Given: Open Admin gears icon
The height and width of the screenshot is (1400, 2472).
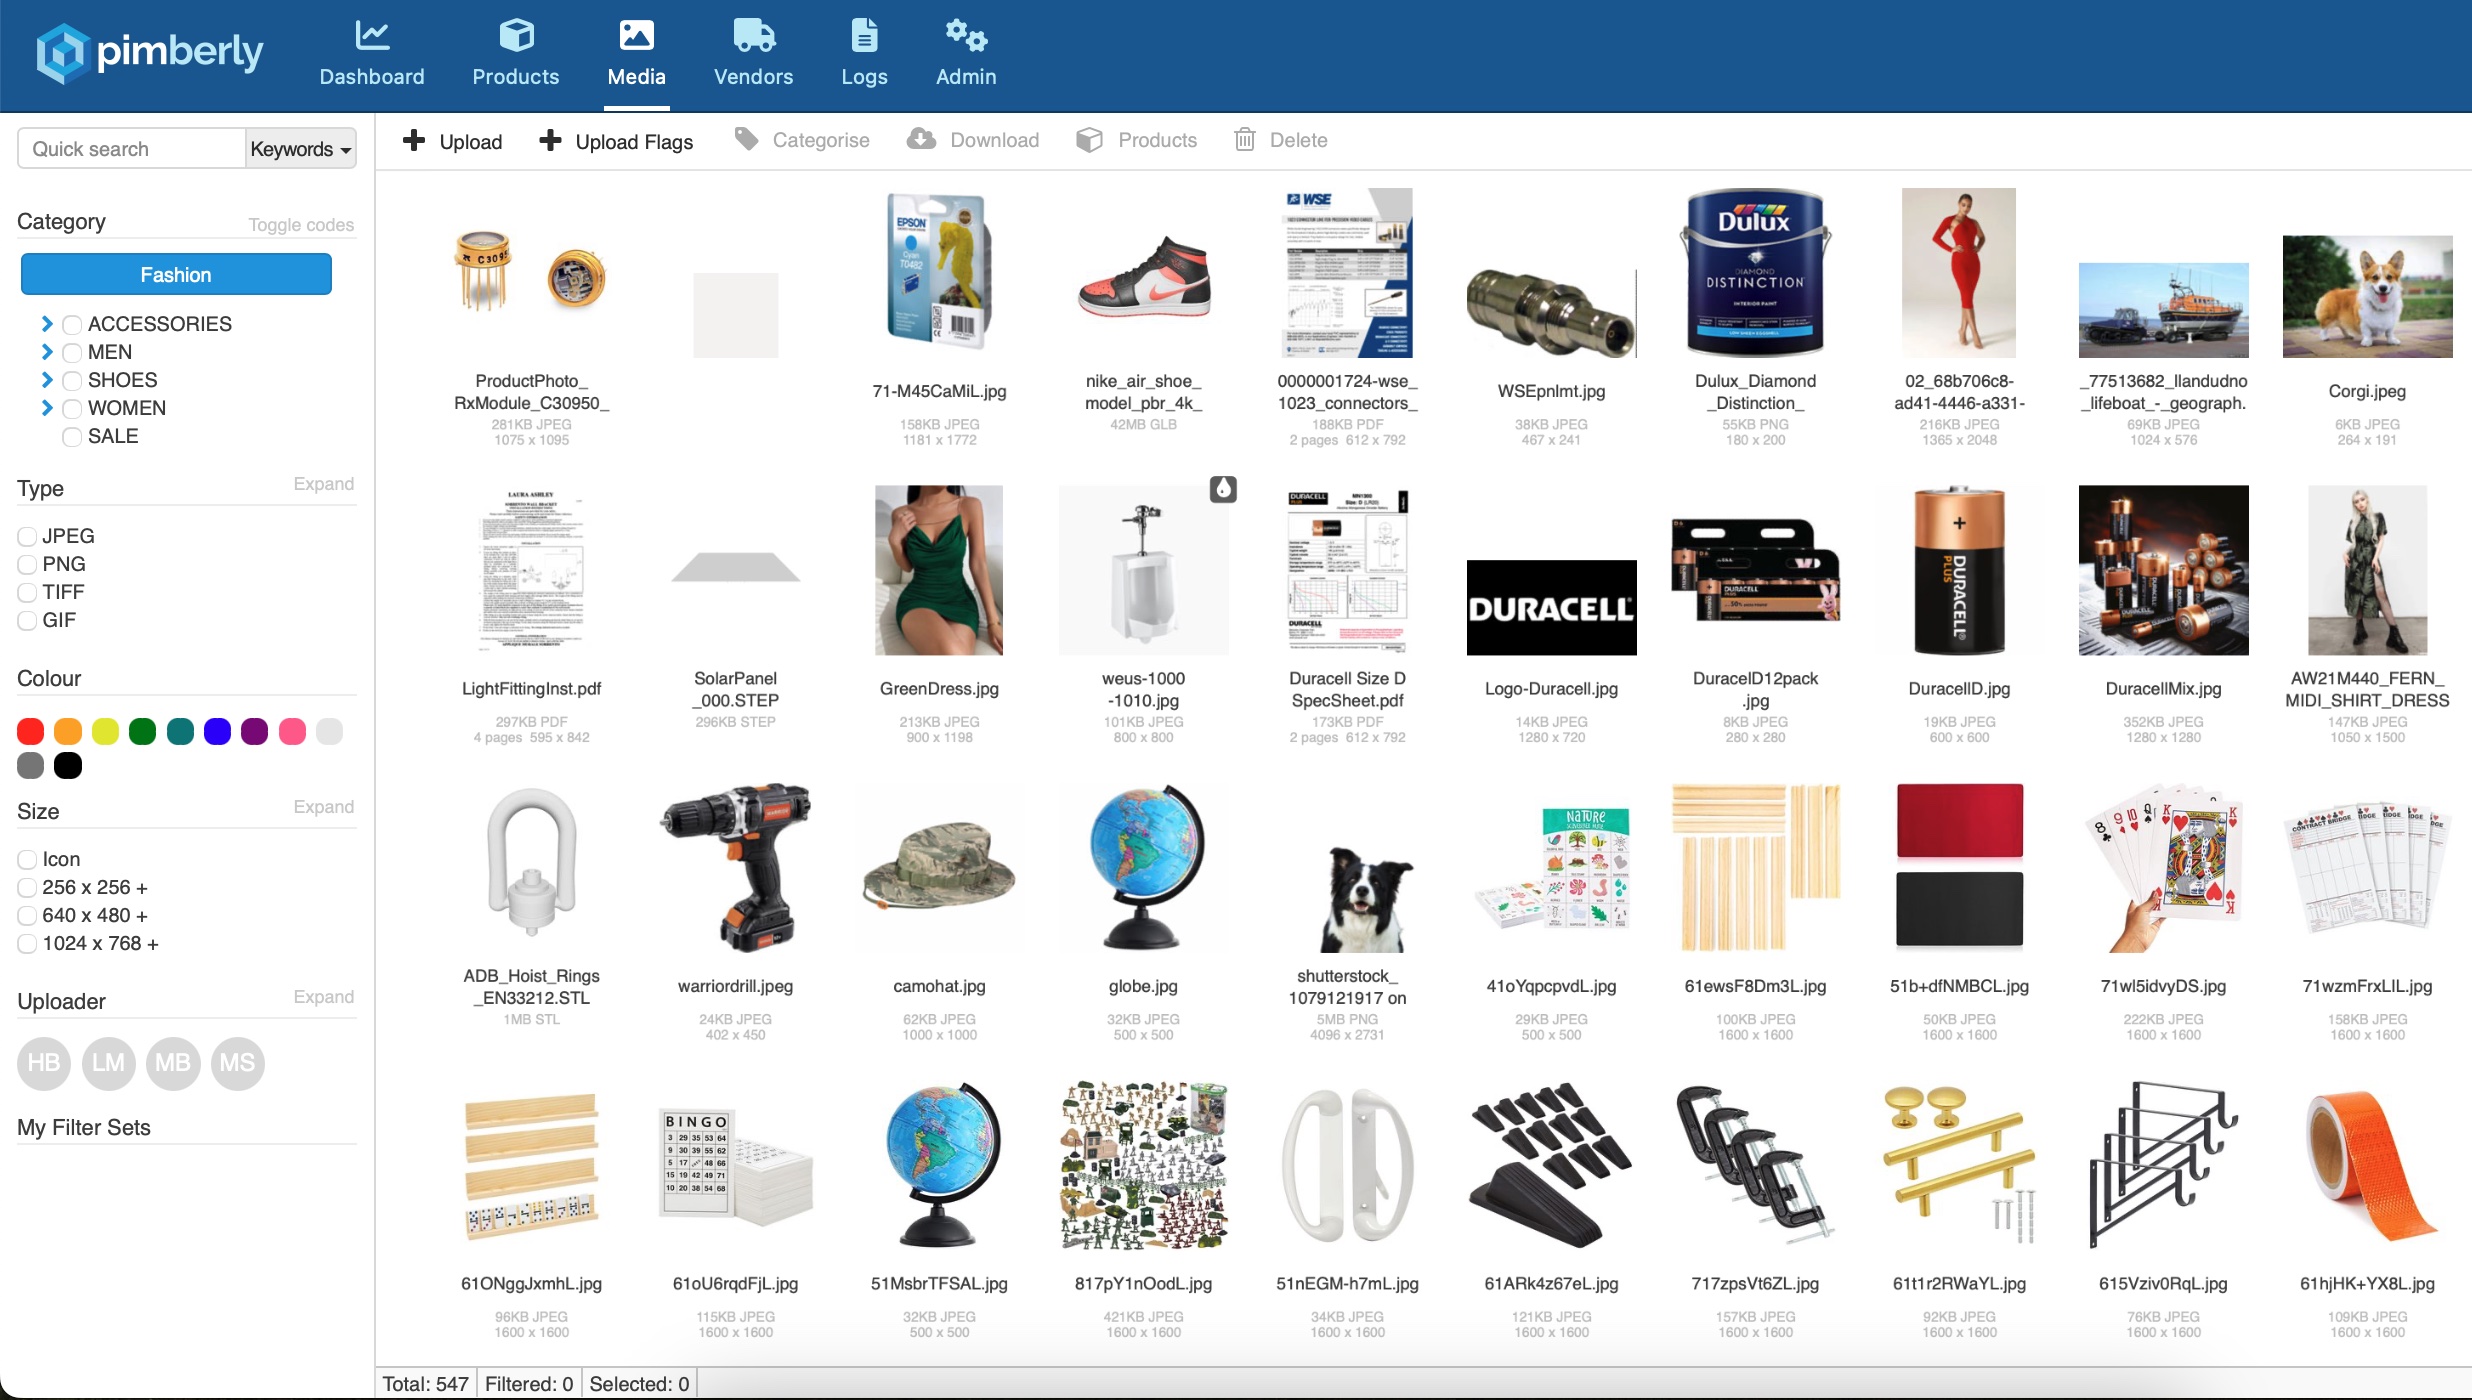Looking at the screenshot, I should (x=966, y=36).
